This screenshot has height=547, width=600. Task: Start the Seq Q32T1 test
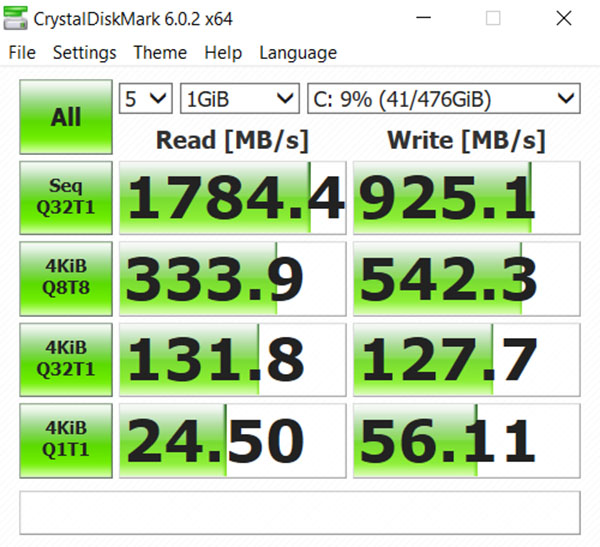66,198
